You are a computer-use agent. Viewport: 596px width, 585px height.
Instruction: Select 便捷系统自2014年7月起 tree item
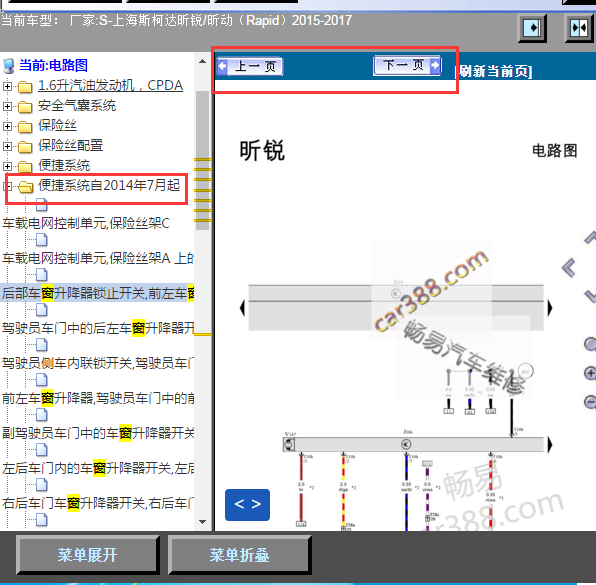click(x=109, y=185)
